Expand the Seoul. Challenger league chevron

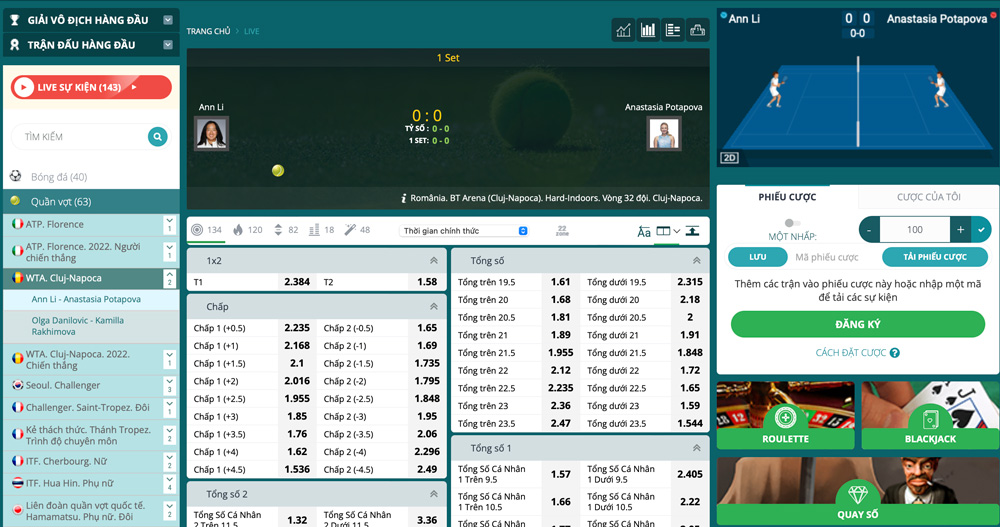pos(170,385)
